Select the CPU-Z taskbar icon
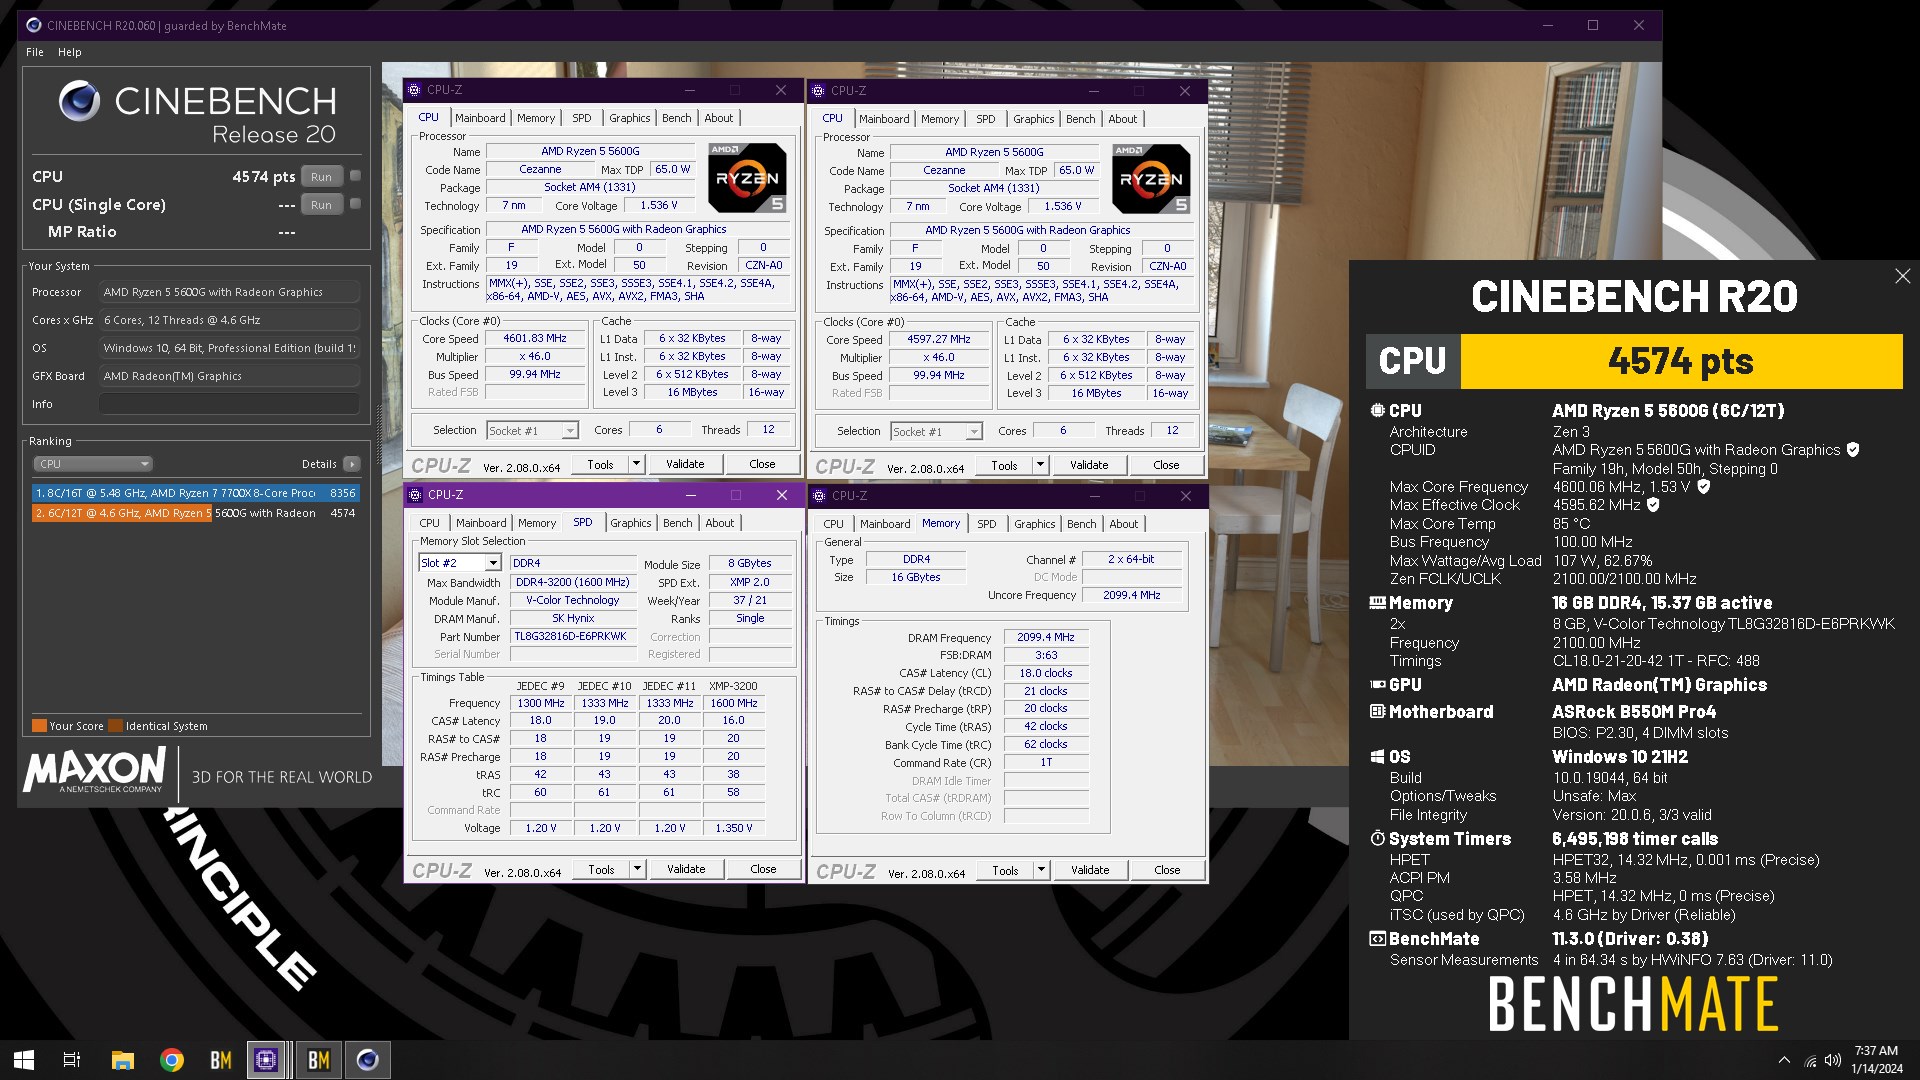Screen dimensions: 1920x1080 coord(266,1059)
